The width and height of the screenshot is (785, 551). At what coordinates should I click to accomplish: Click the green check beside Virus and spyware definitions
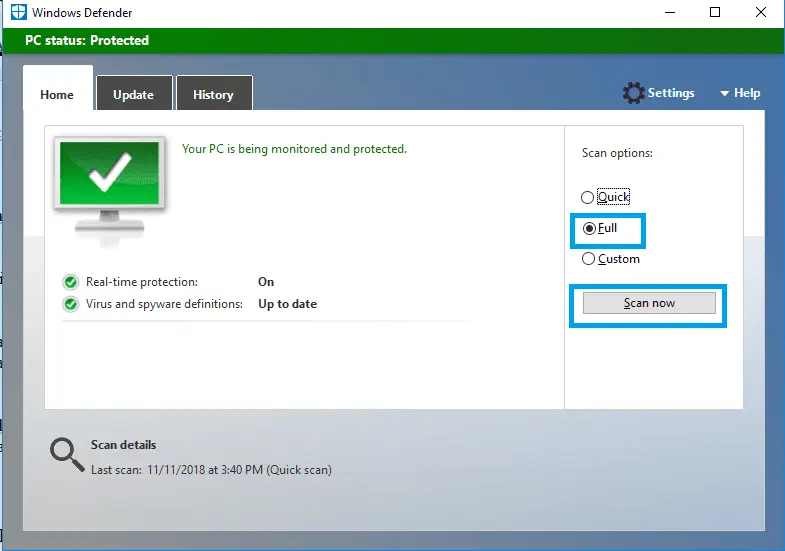point(70,304)
